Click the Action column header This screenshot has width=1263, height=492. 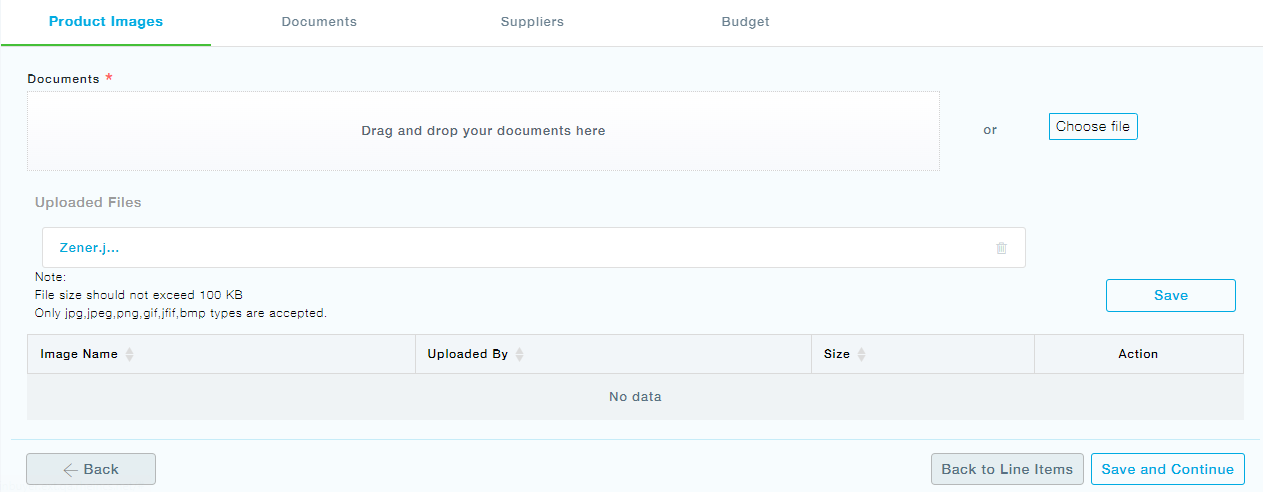pyautogui.click(x=1139, y=354)
